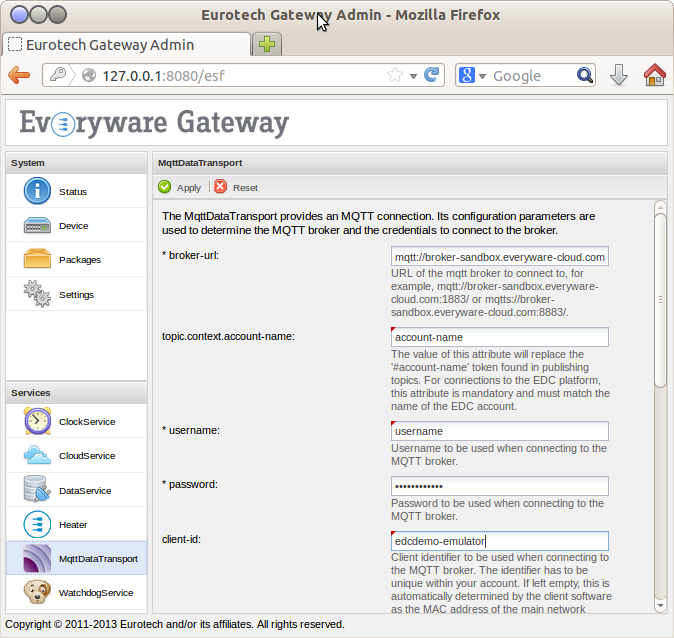Click the copyright footer text
The height and width of the screenshot is (638, 674).
[x=175, y=624]
